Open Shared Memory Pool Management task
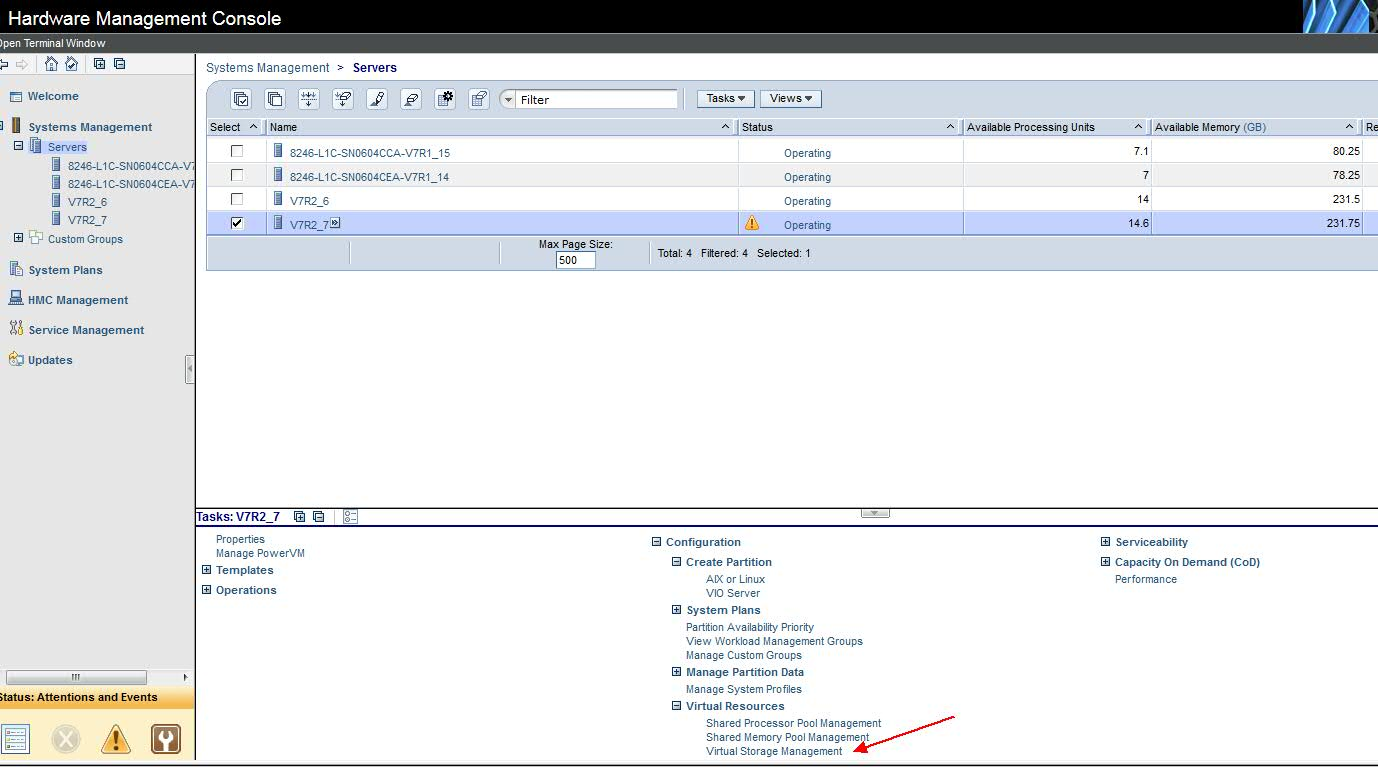 click(x=787, y=737)
